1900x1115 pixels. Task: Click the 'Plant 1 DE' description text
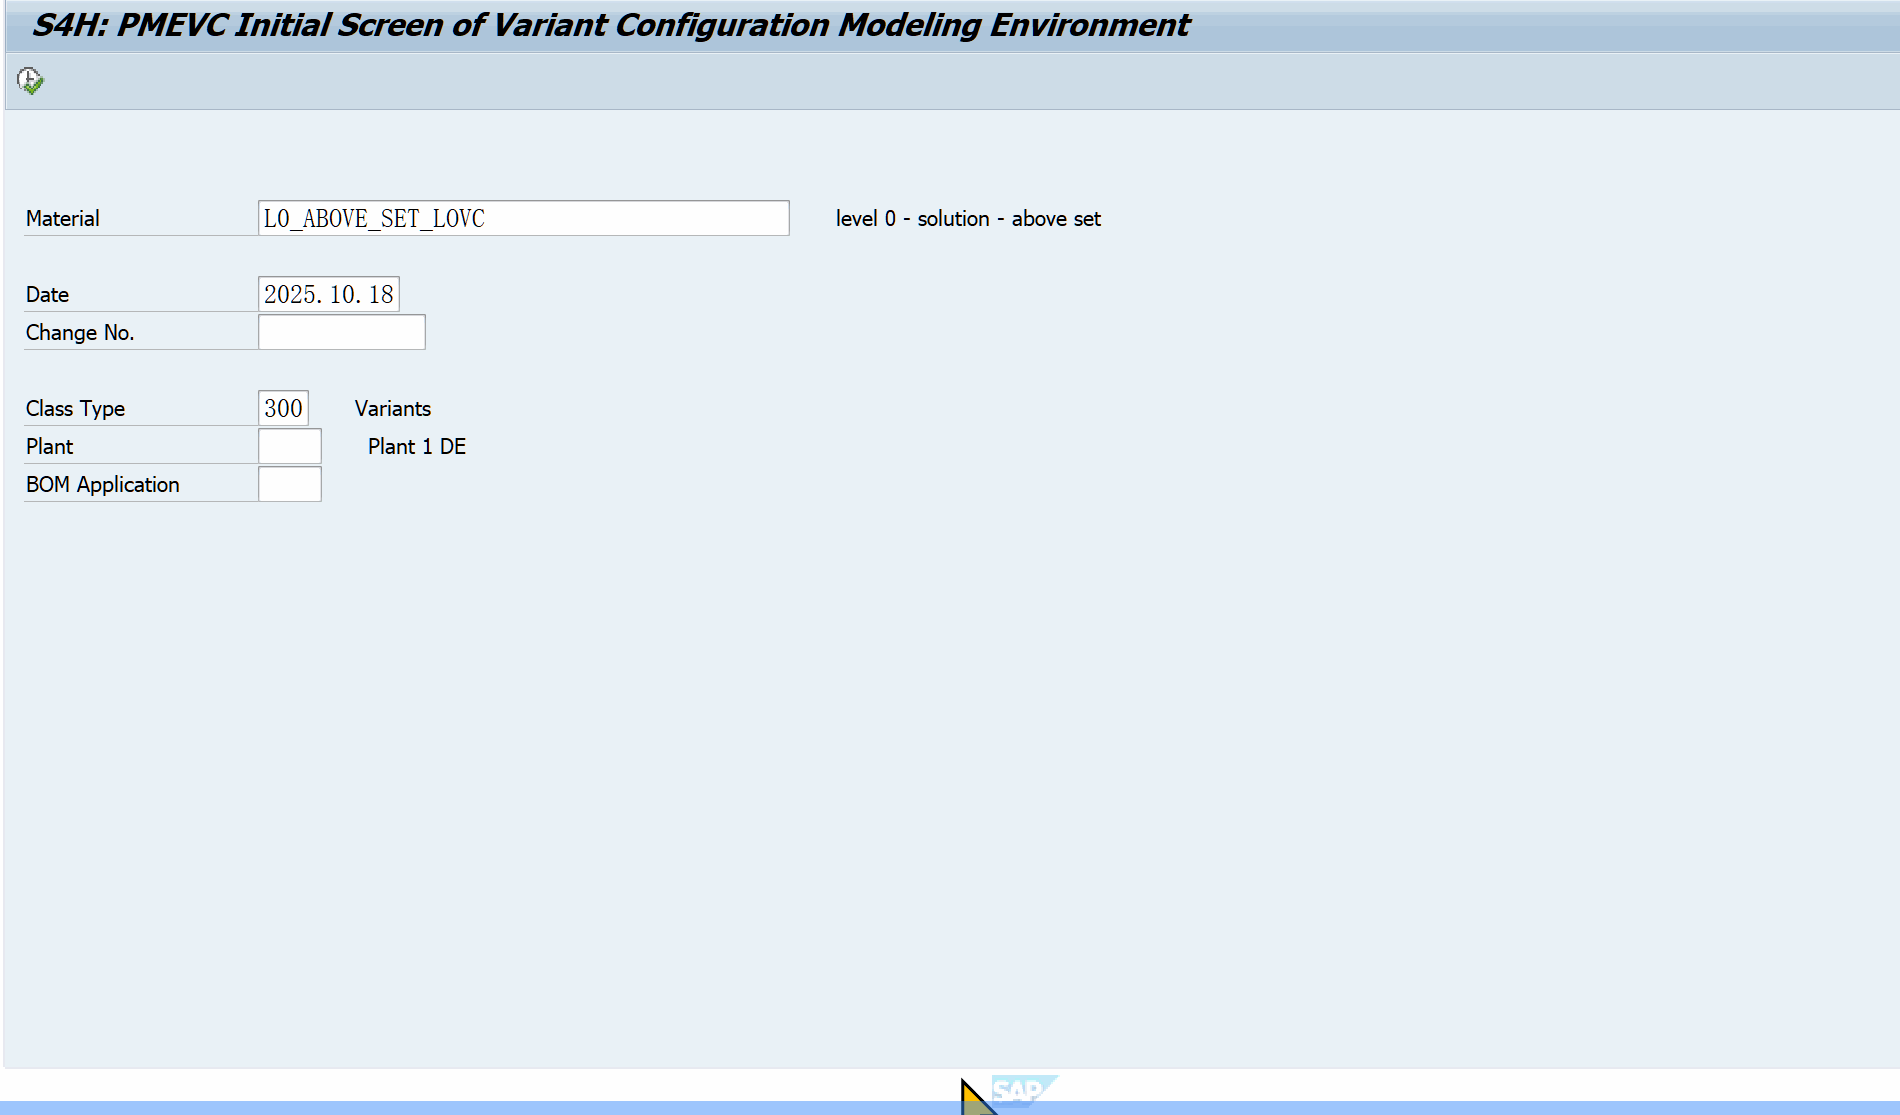(417, 447)
